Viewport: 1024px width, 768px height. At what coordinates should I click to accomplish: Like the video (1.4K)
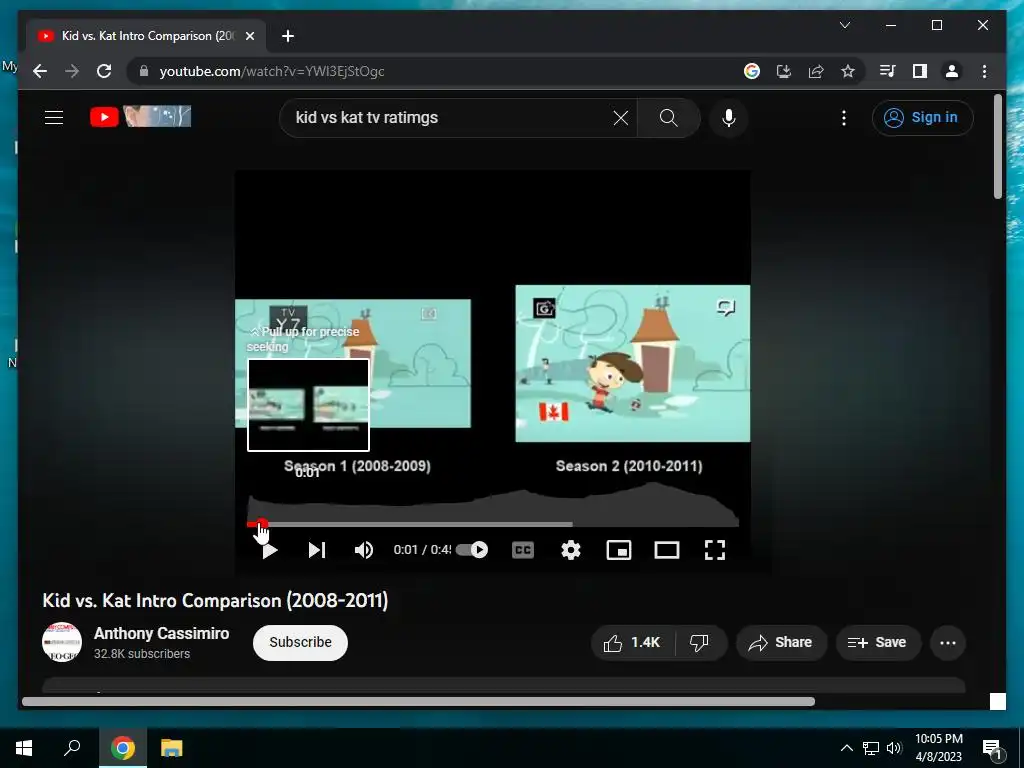click(632, 643)
